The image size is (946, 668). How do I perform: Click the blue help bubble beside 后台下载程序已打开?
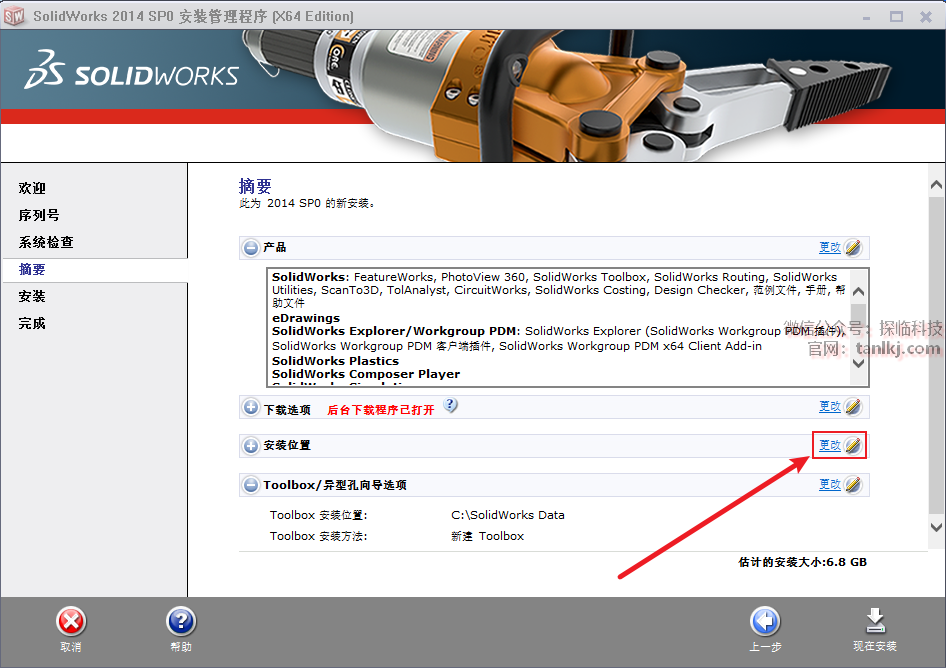click(x=451, y=406)
